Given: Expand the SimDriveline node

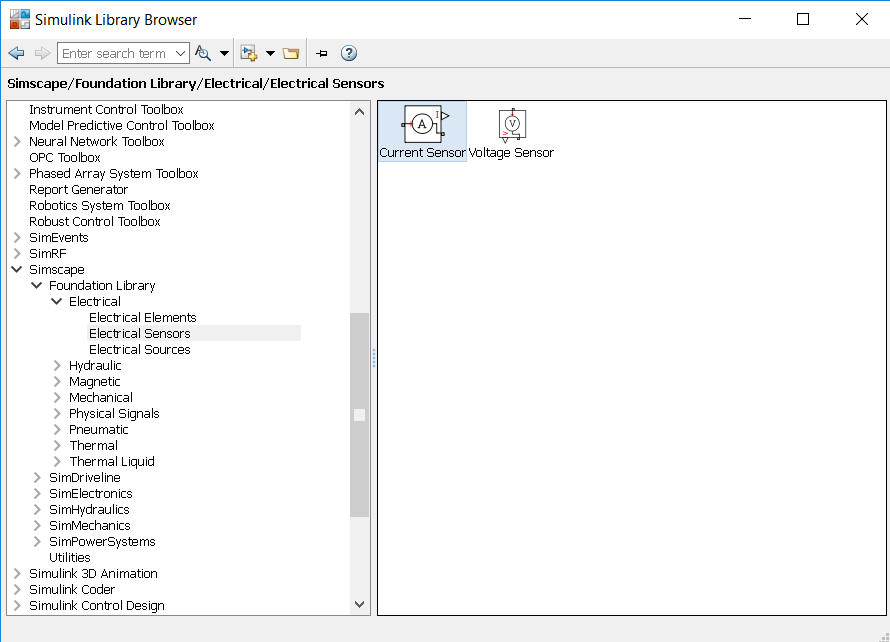Looking at the screenshot, I should pos(37,477).
